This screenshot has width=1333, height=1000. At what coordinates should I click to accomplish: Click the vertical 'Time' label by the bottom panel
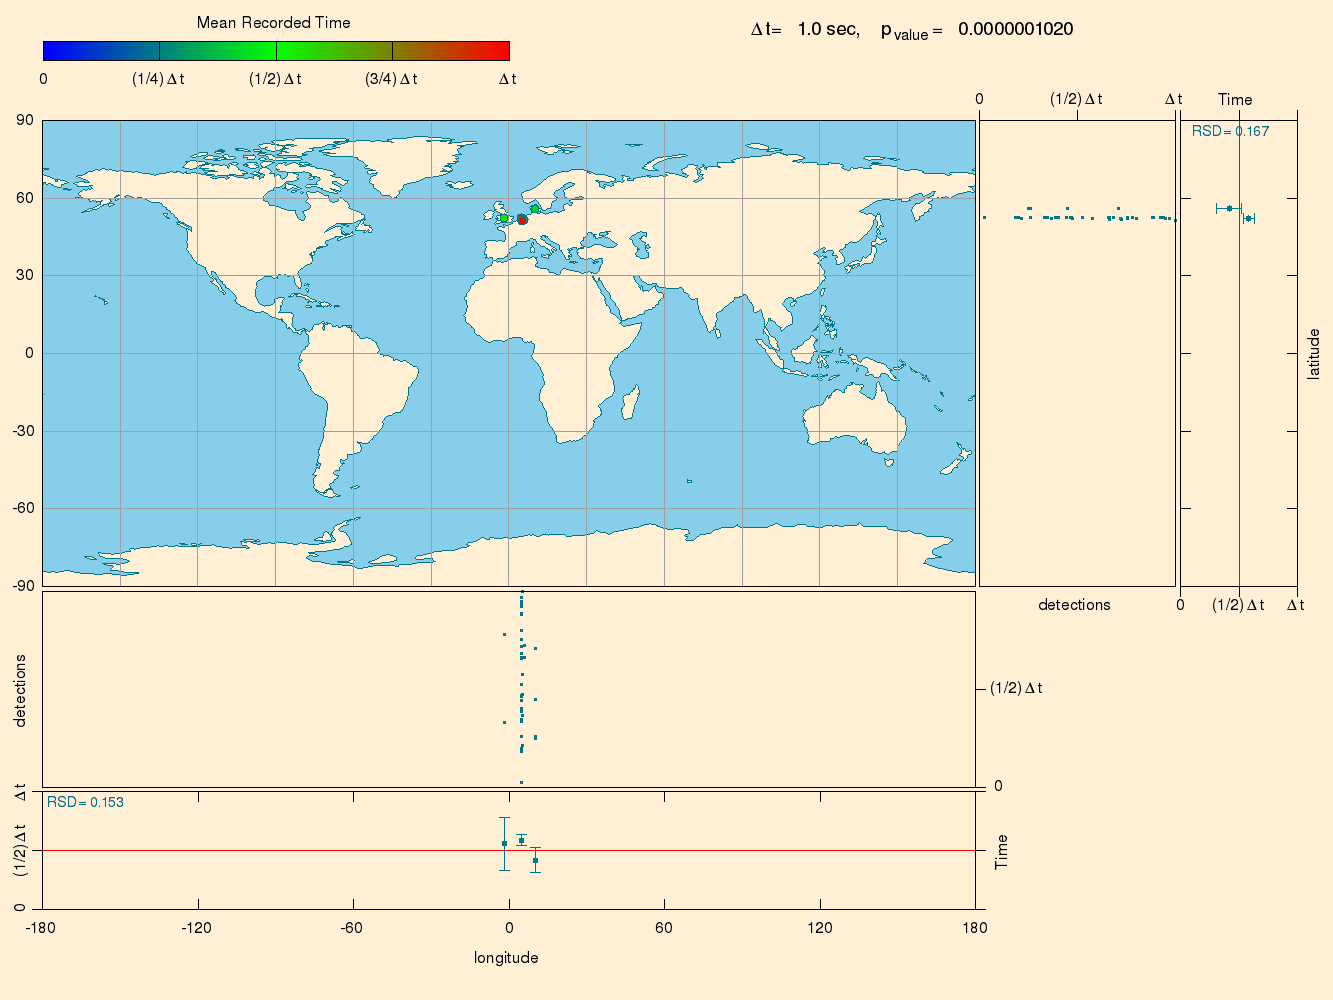tap(1002, 851)
